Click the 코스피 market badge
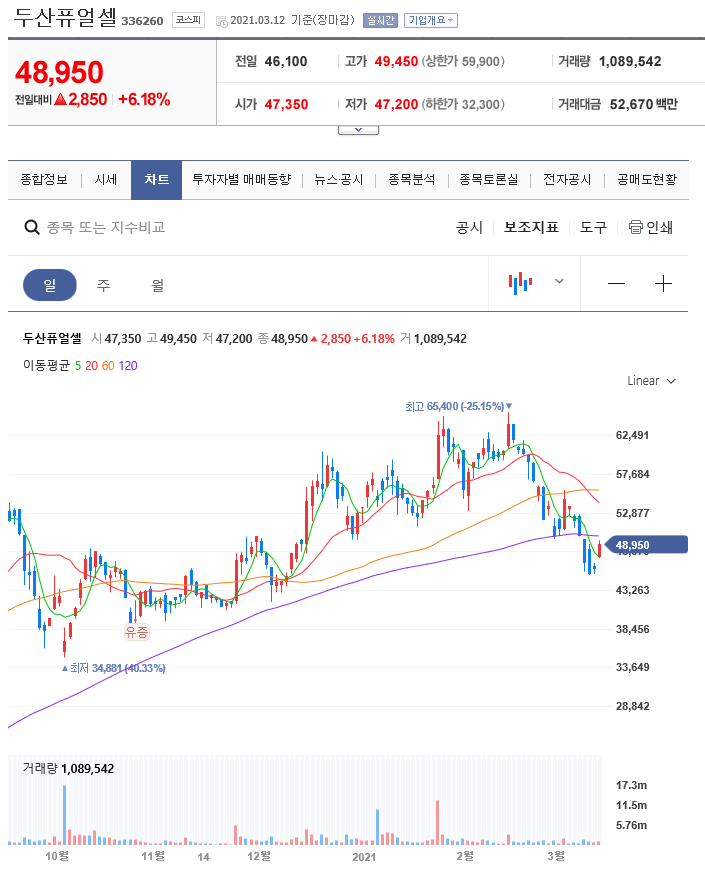 coord(188,20)
